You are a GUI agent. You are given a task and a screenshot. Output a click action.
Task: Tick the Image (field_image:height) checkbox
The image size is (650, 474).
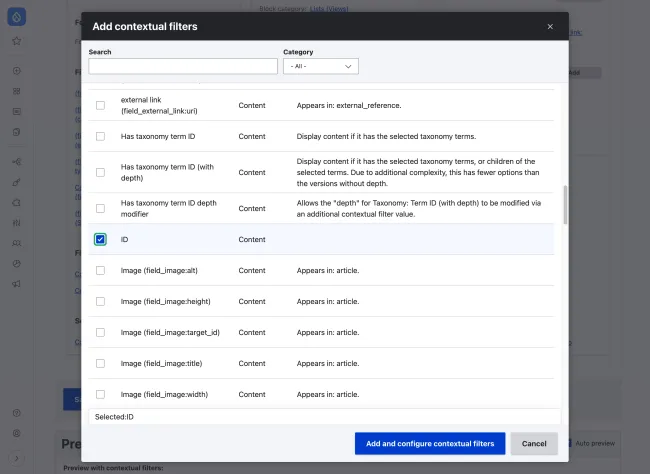[x=100, y=301]
